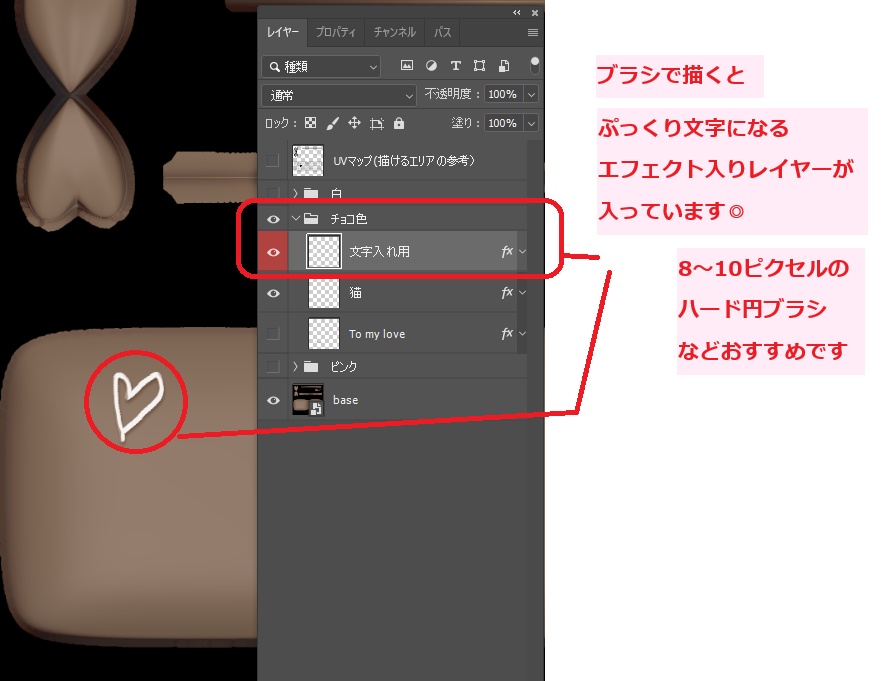Click the 不透明度 opacity label

coord(451,94)
